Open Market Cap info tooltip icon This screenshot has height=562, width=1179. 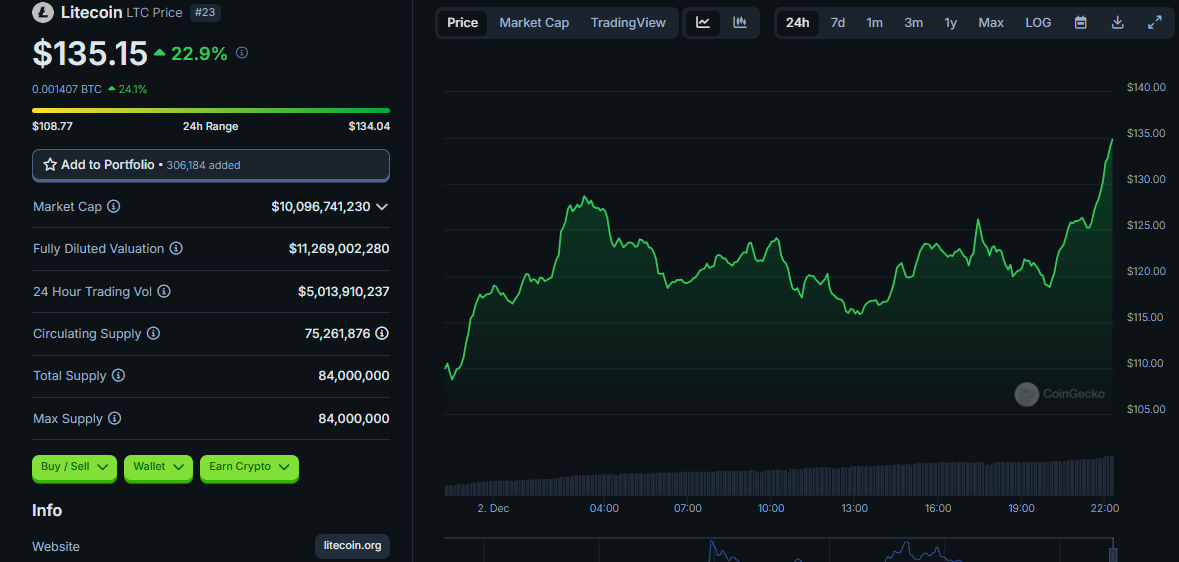point(114,206)
